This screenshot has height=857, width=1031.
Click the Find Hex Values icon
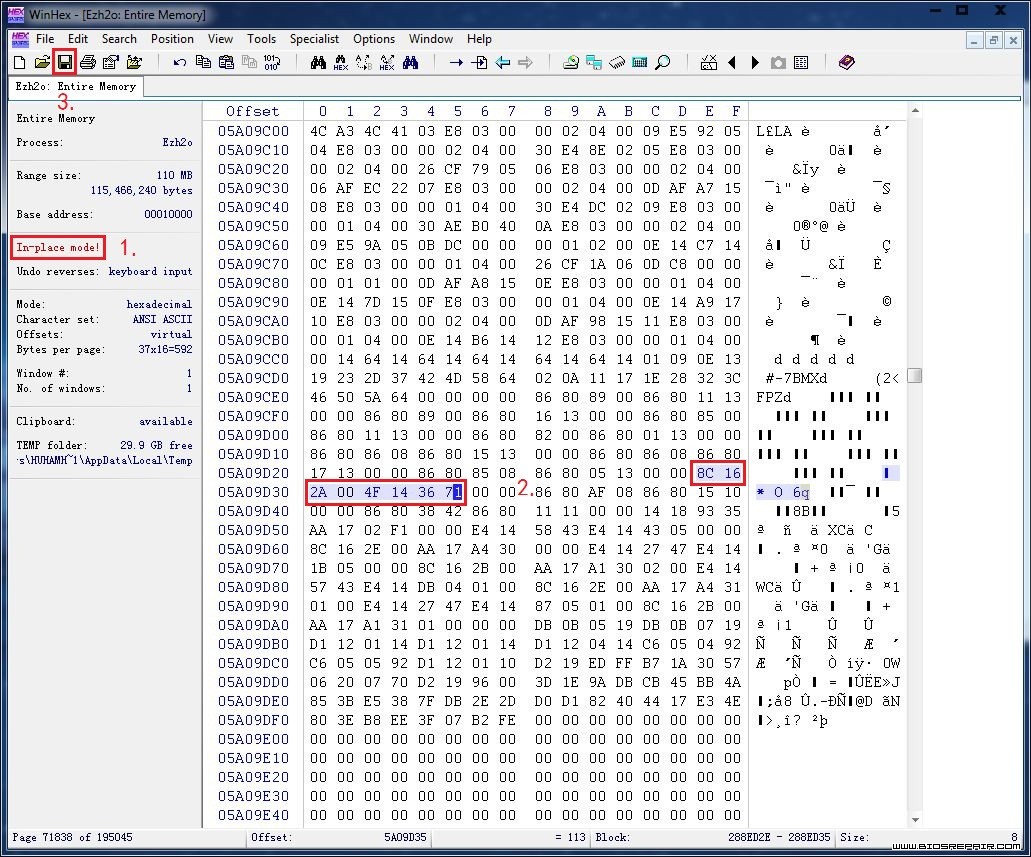coord(341,62)
